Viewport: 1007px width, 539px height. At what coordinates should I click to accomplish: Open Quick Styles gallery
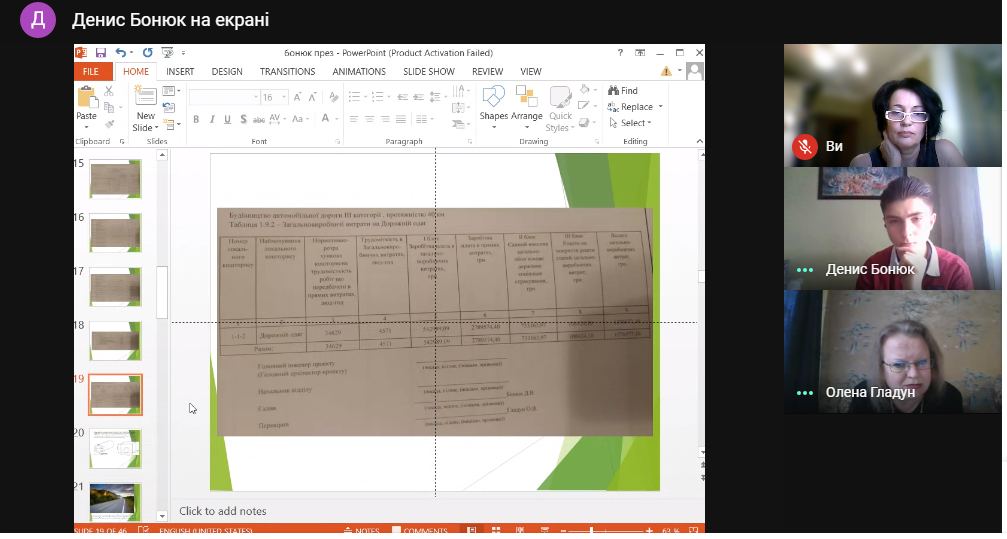pos(560,108)
